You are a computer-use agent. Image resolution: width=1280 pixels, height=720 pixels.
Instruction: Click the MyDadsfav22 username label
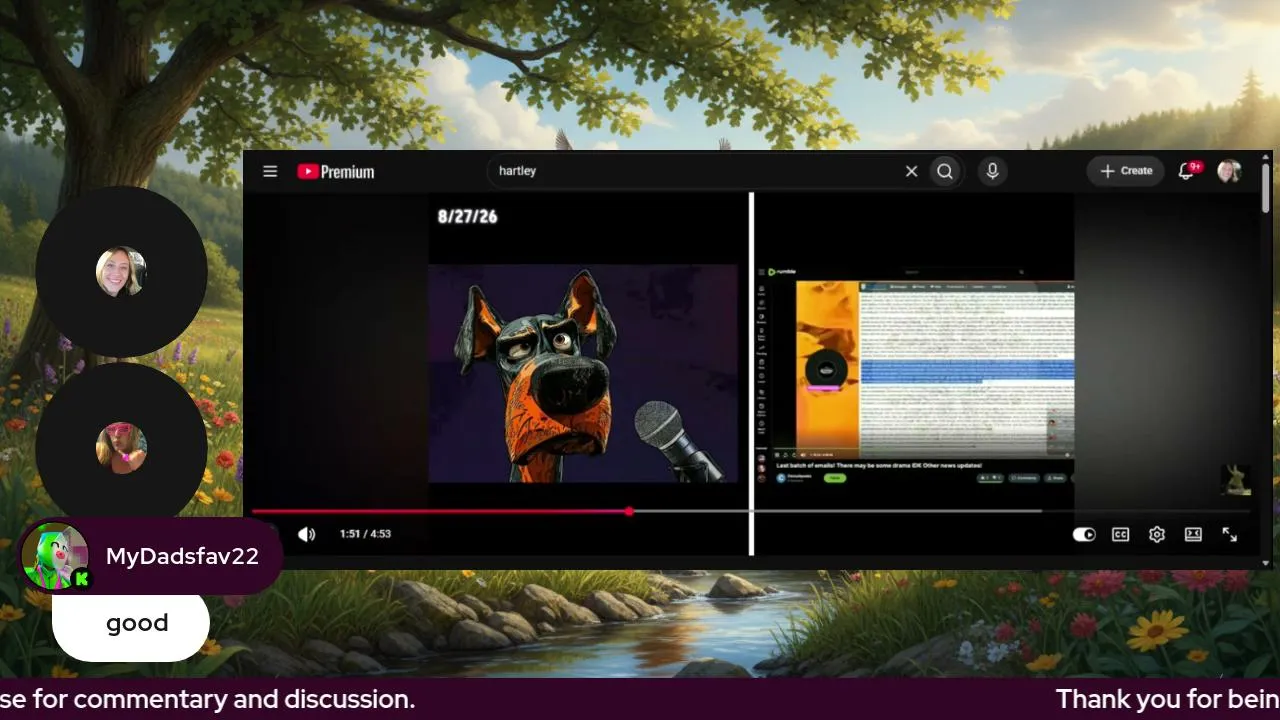click(182, 557)
